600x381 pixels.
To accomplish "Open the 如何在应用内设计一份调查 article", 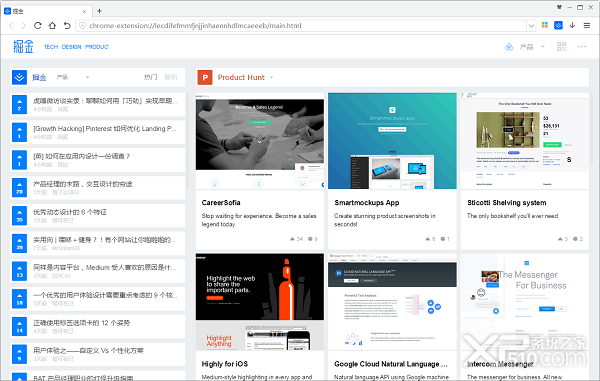I will [x=82, y=156].
